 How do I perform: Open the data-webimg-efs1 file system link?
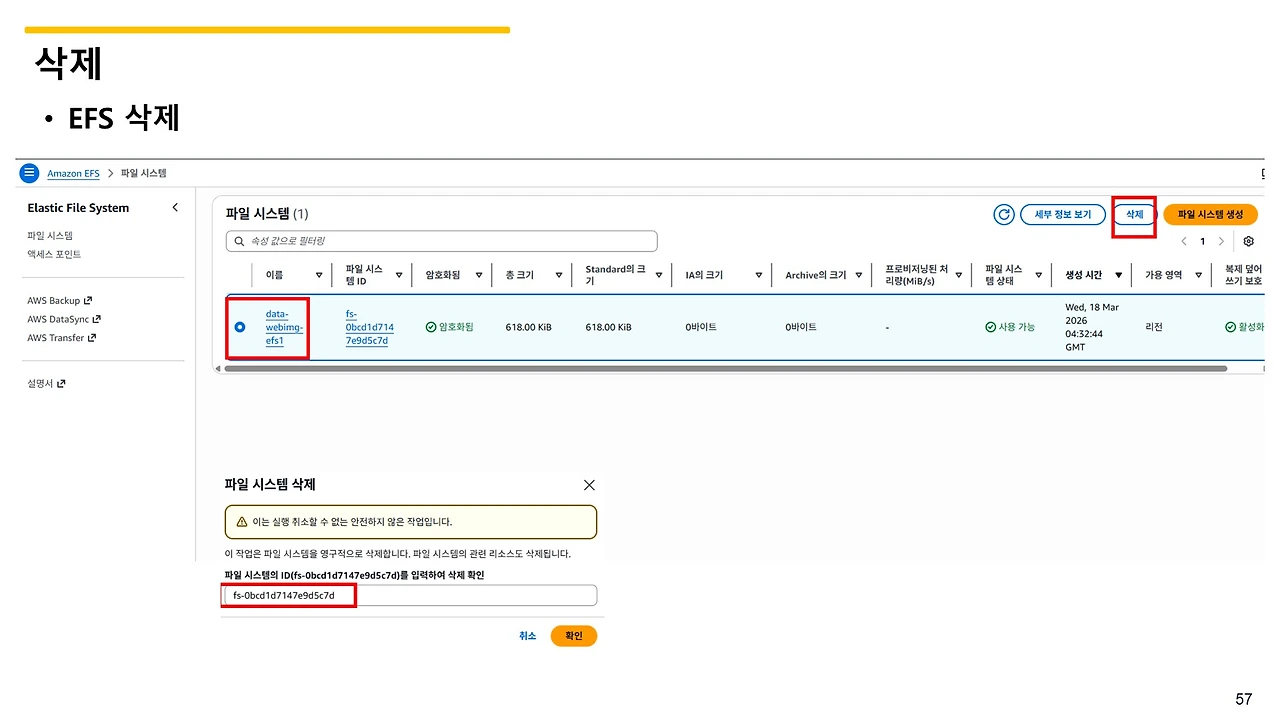(284, 327)
